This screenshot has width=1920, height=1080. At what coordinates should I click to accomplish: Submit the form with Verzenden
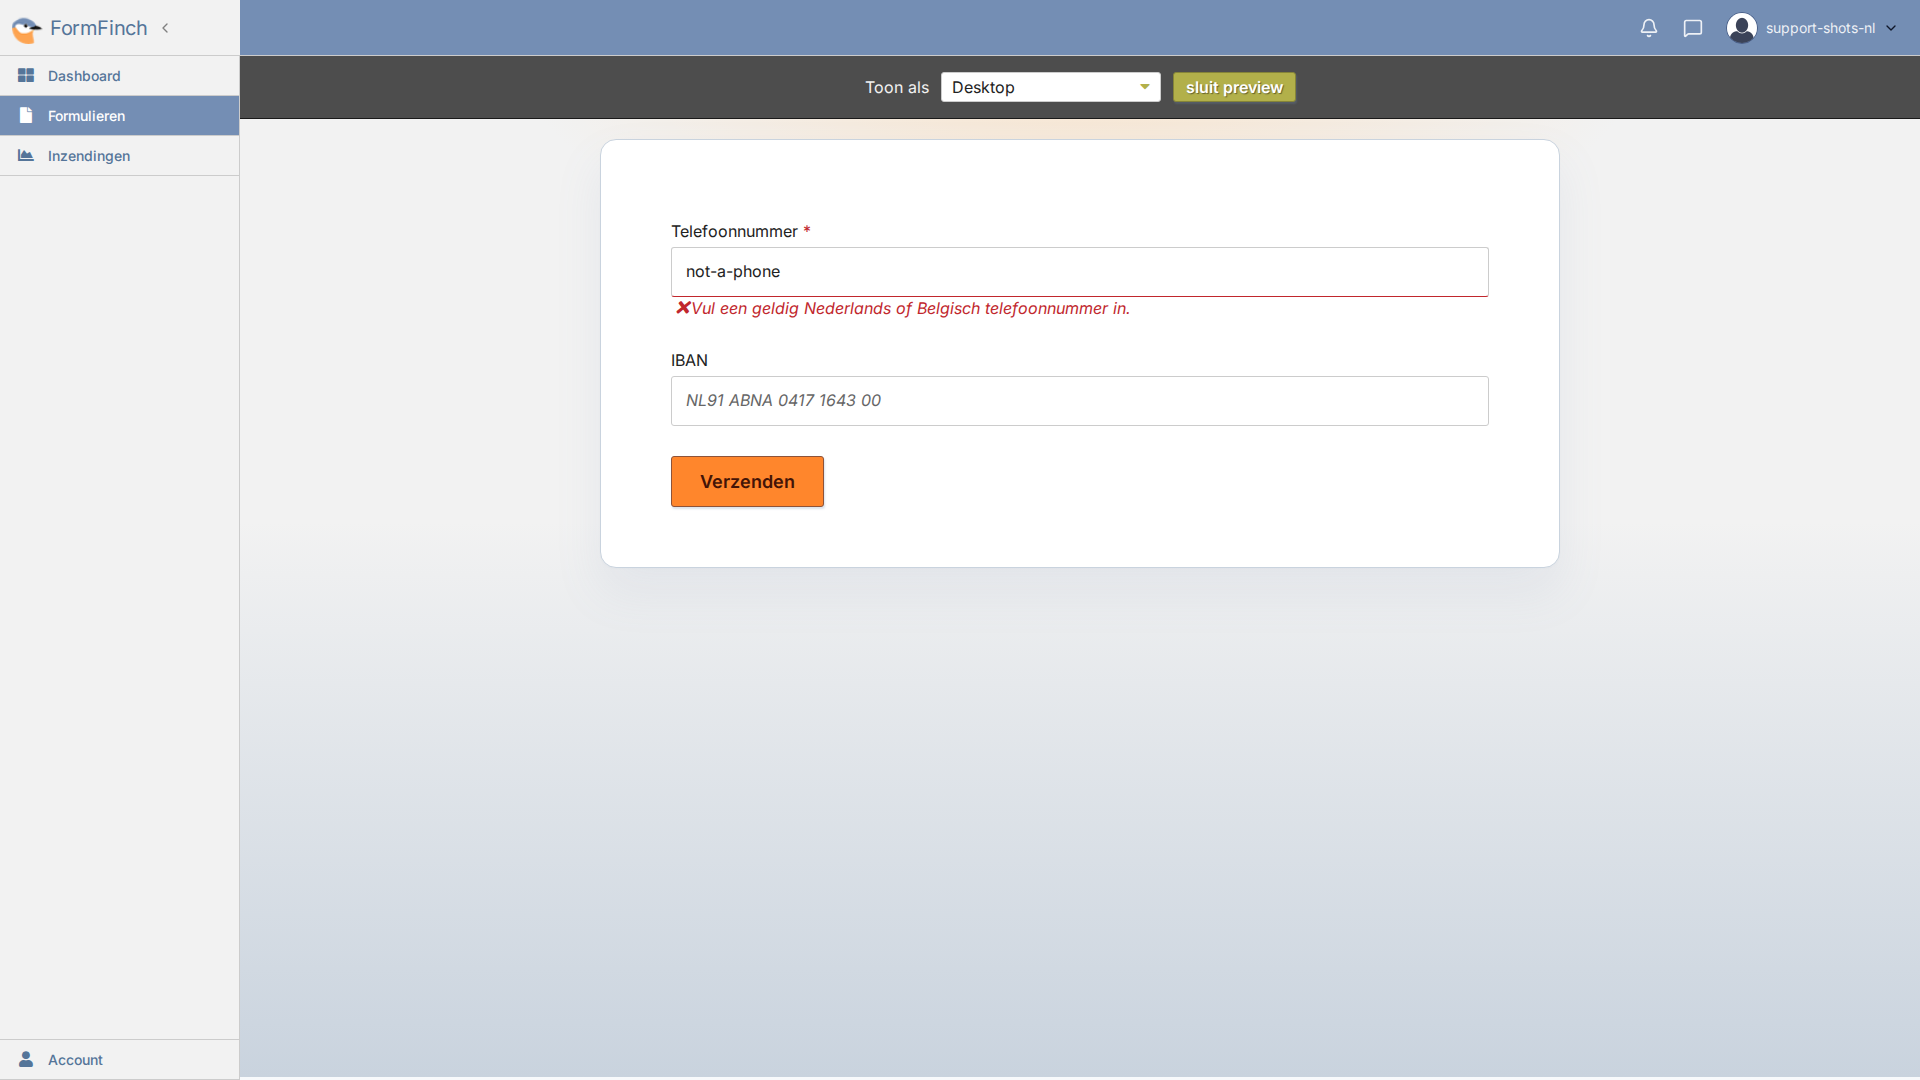[747, 482]
